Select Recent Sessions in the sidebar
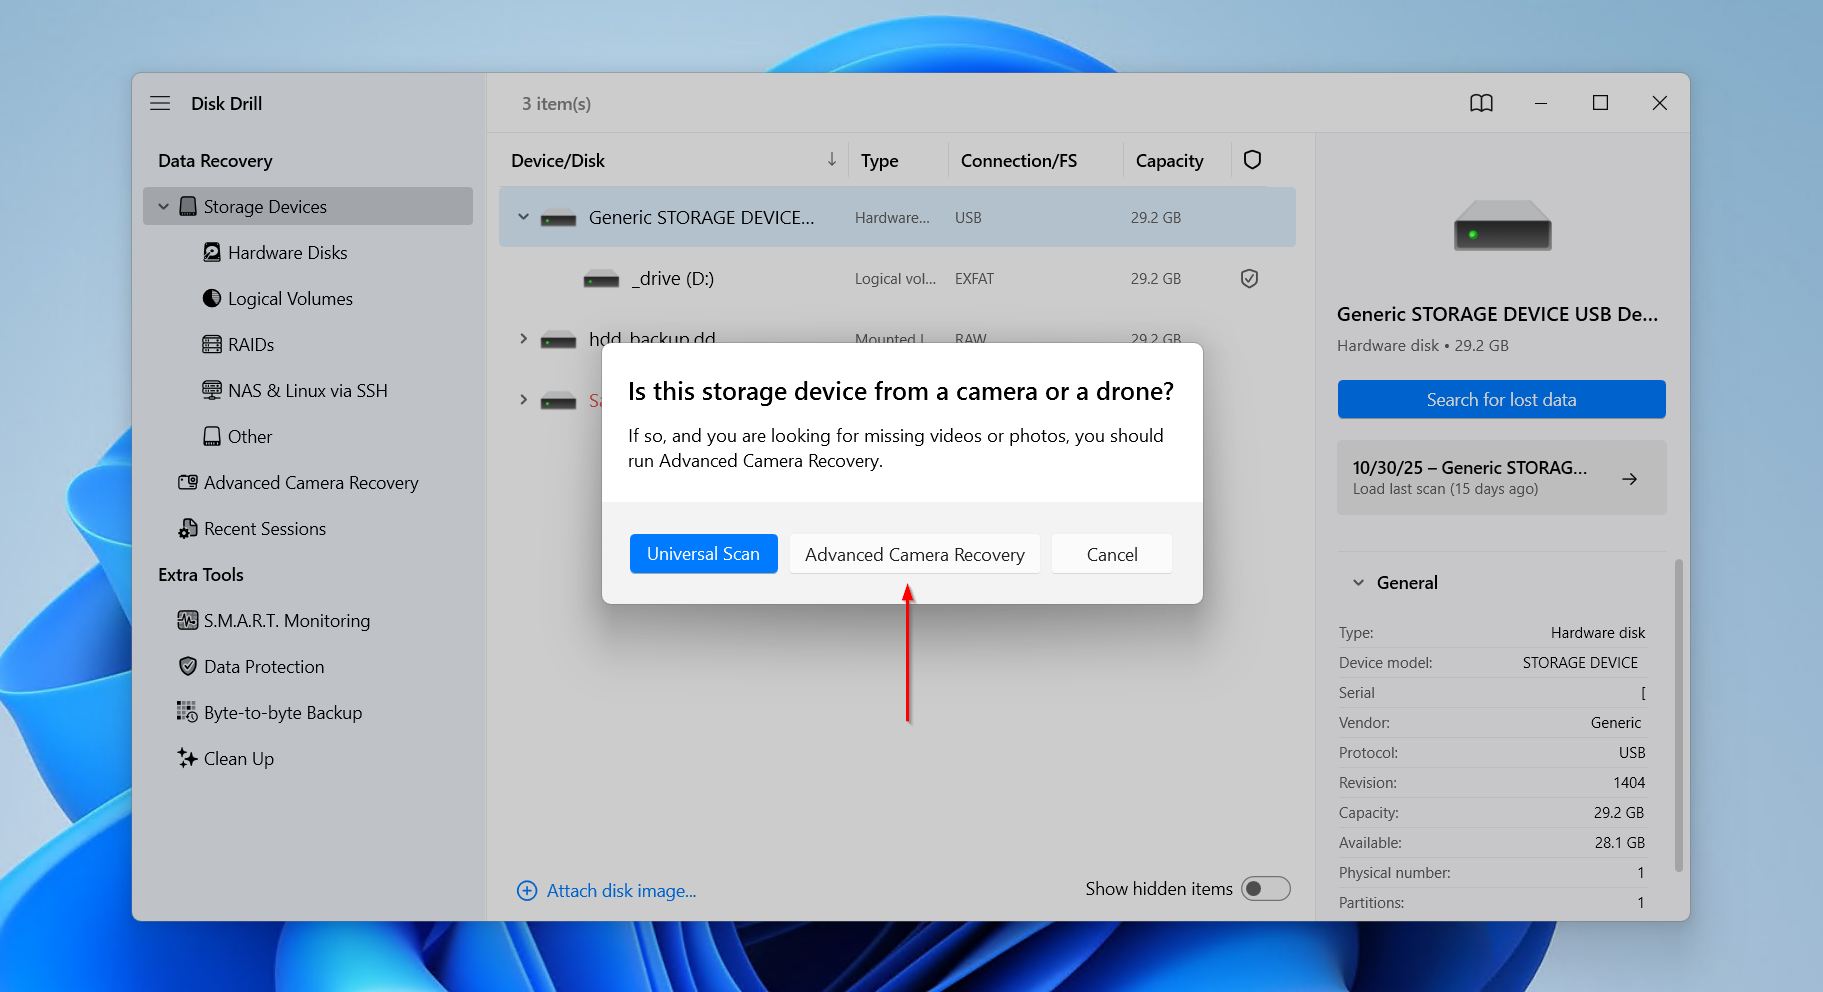 (x=264, y=528)
